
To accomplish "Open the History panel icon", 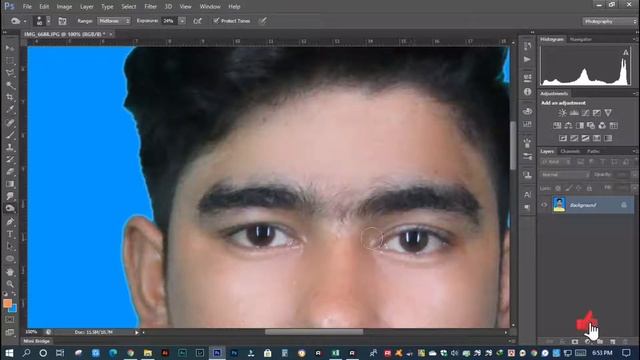I will pos(527,46).
